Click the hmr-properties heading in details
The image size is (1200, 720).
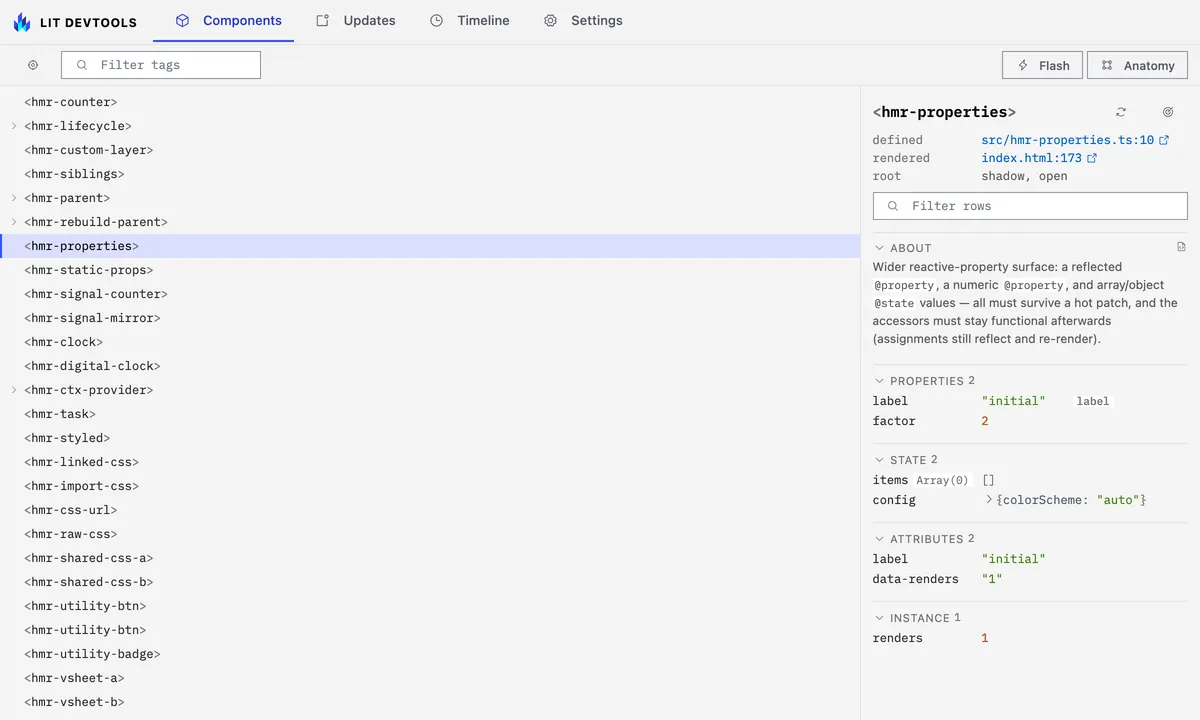coord(944,112)
